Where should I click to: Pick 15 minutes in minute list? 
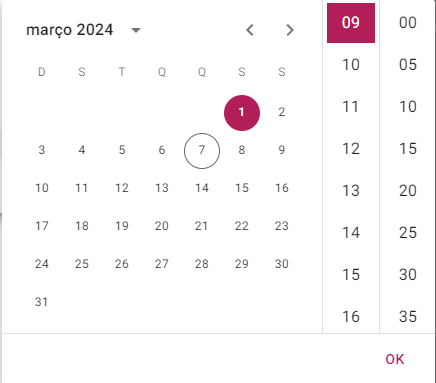408,149
